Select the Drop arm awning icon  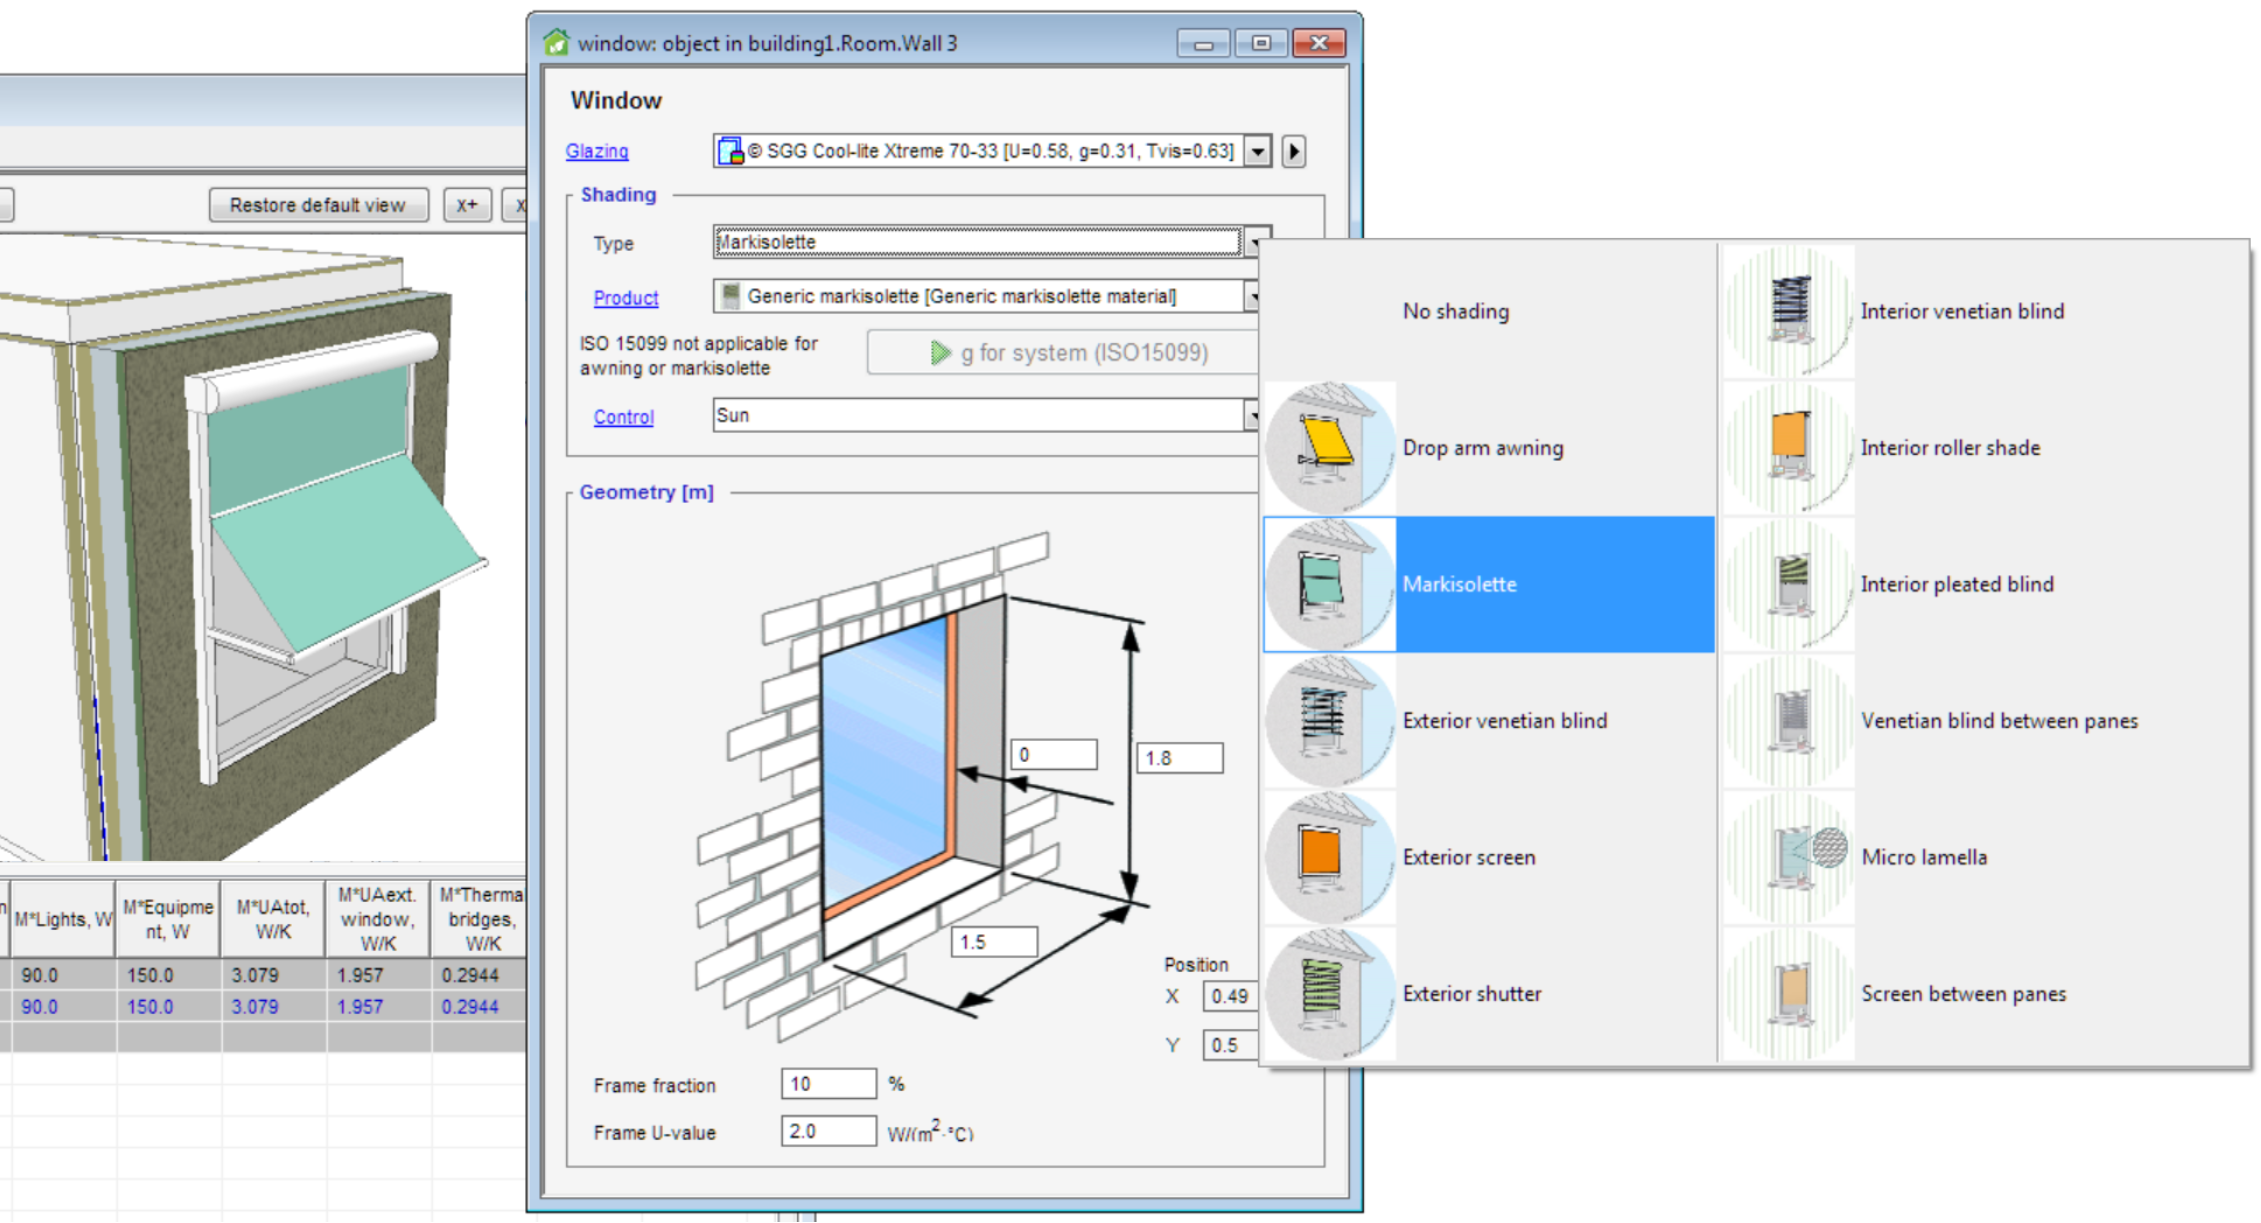[x=1329, y=448]
